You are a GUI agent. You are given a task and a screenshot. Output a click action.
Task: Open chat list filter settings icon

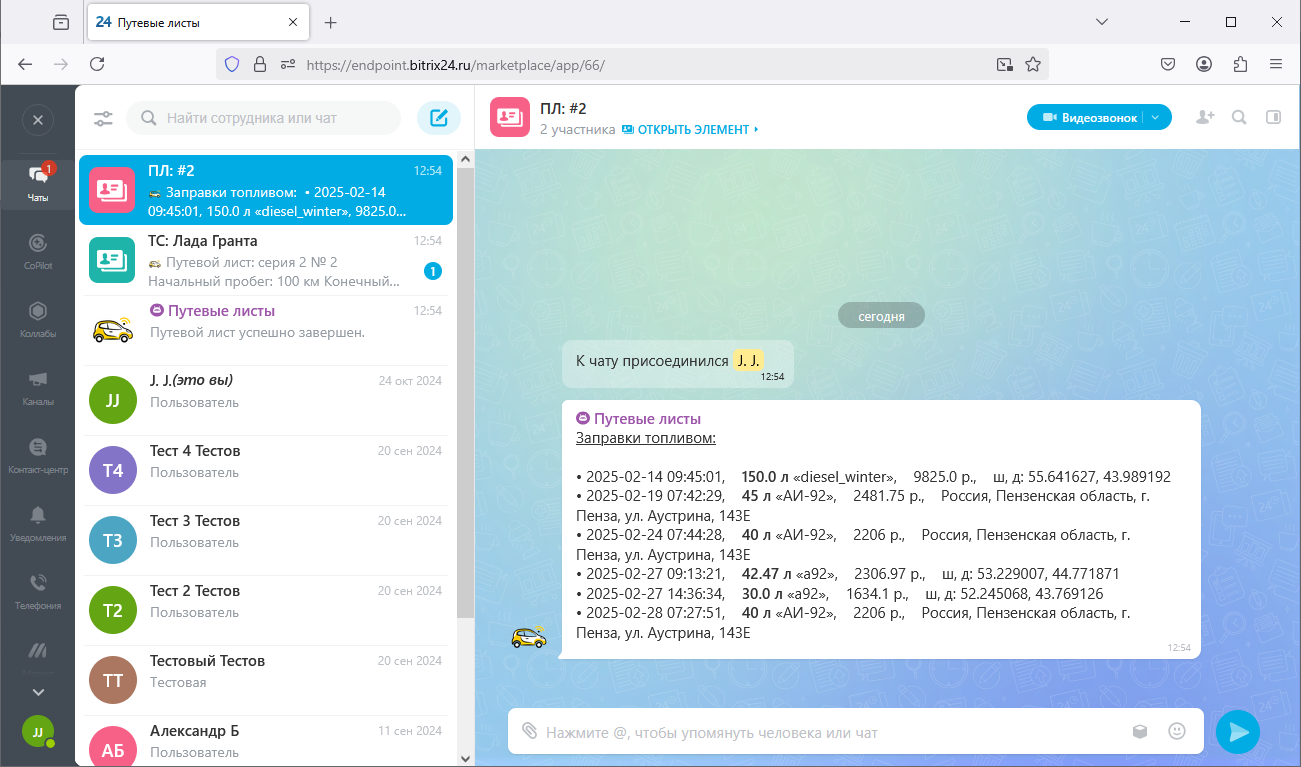[x=103, y=119]
